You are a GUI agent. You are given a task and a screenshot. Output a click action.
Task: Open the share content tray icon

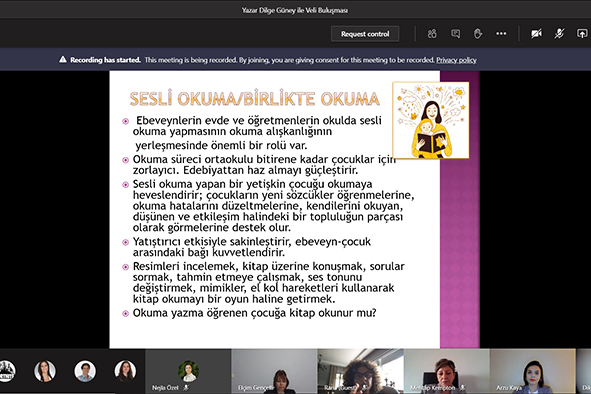tap(582, 34)
